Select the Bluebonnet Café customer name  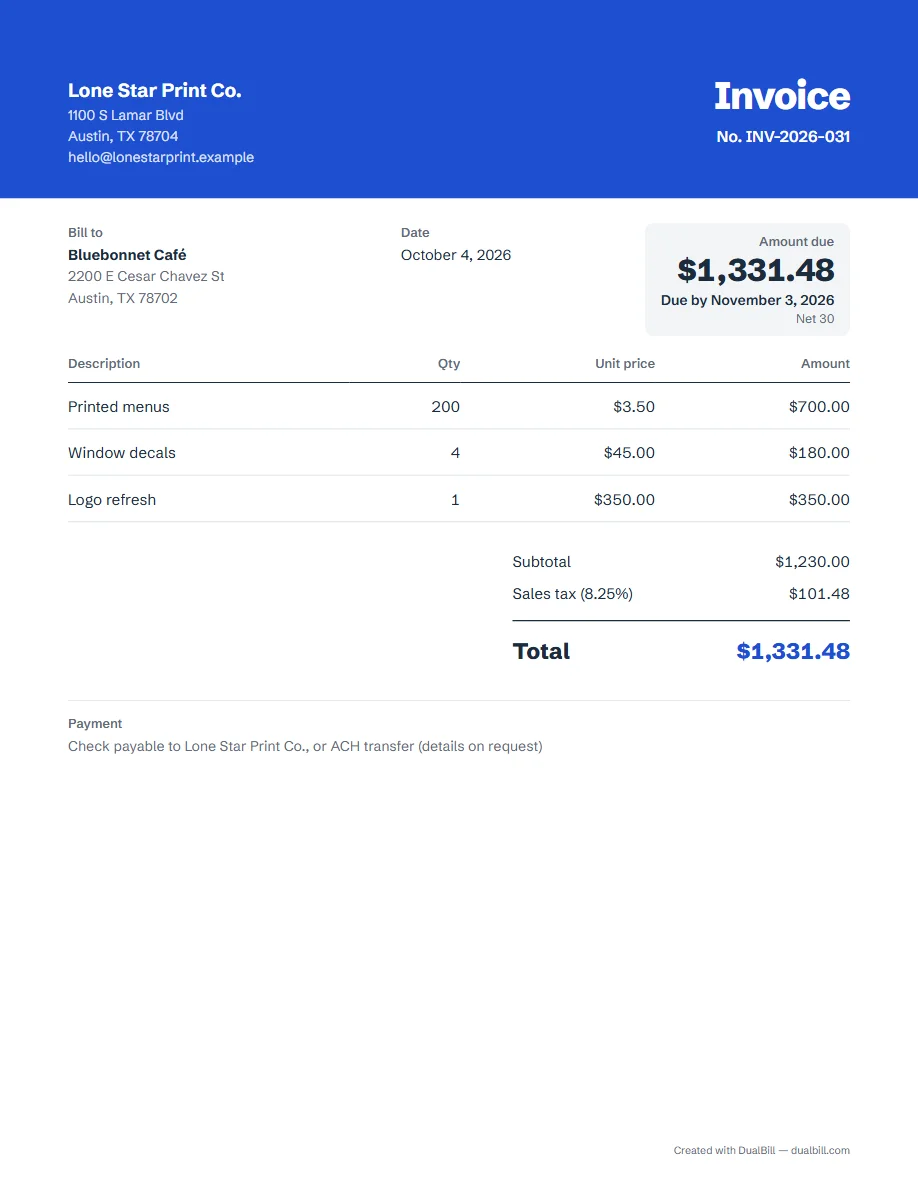click(127, 255)
